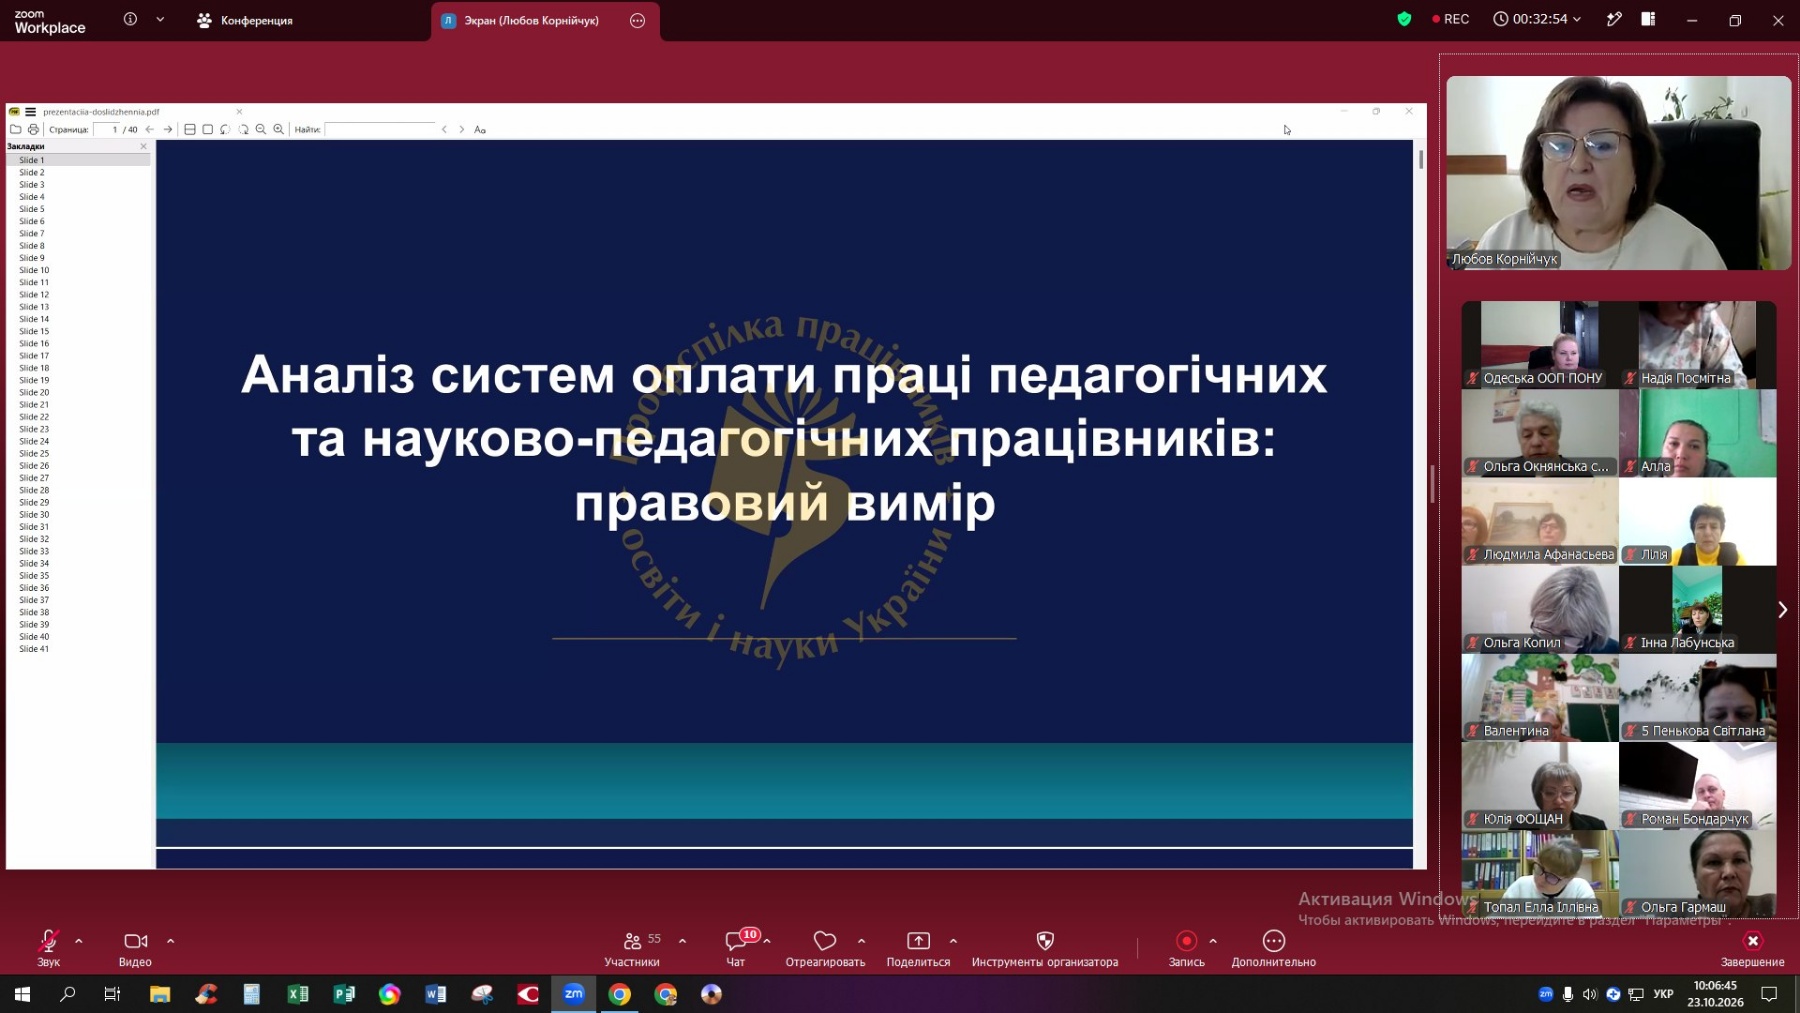Select Slide 41 bookmark

[x=34, y=649]
